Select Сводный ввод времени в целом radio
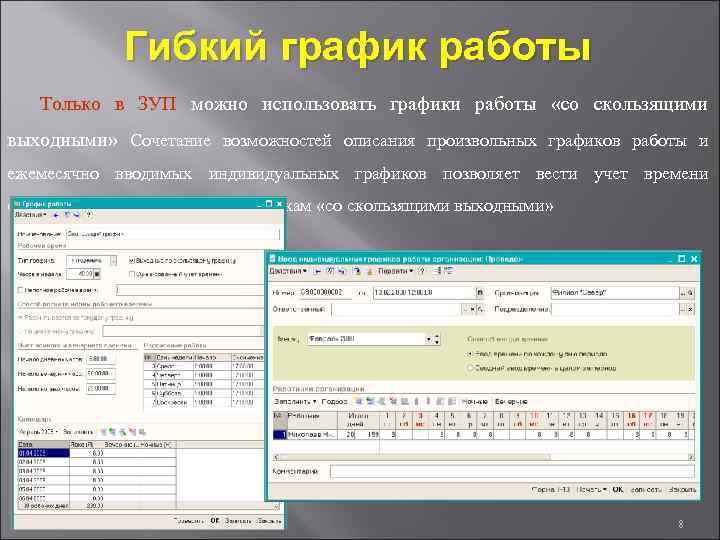 click(x=470, y=368)
